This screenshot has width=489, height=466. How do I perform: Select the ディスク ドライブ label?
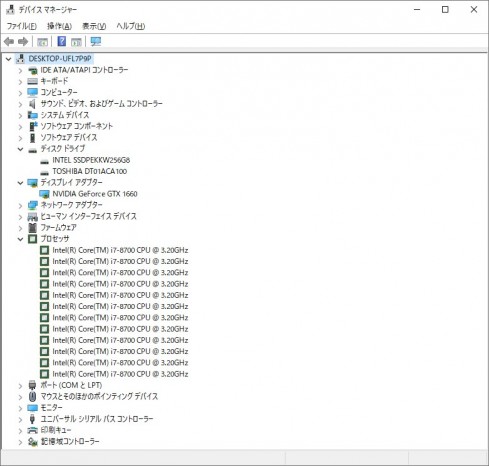63,149
